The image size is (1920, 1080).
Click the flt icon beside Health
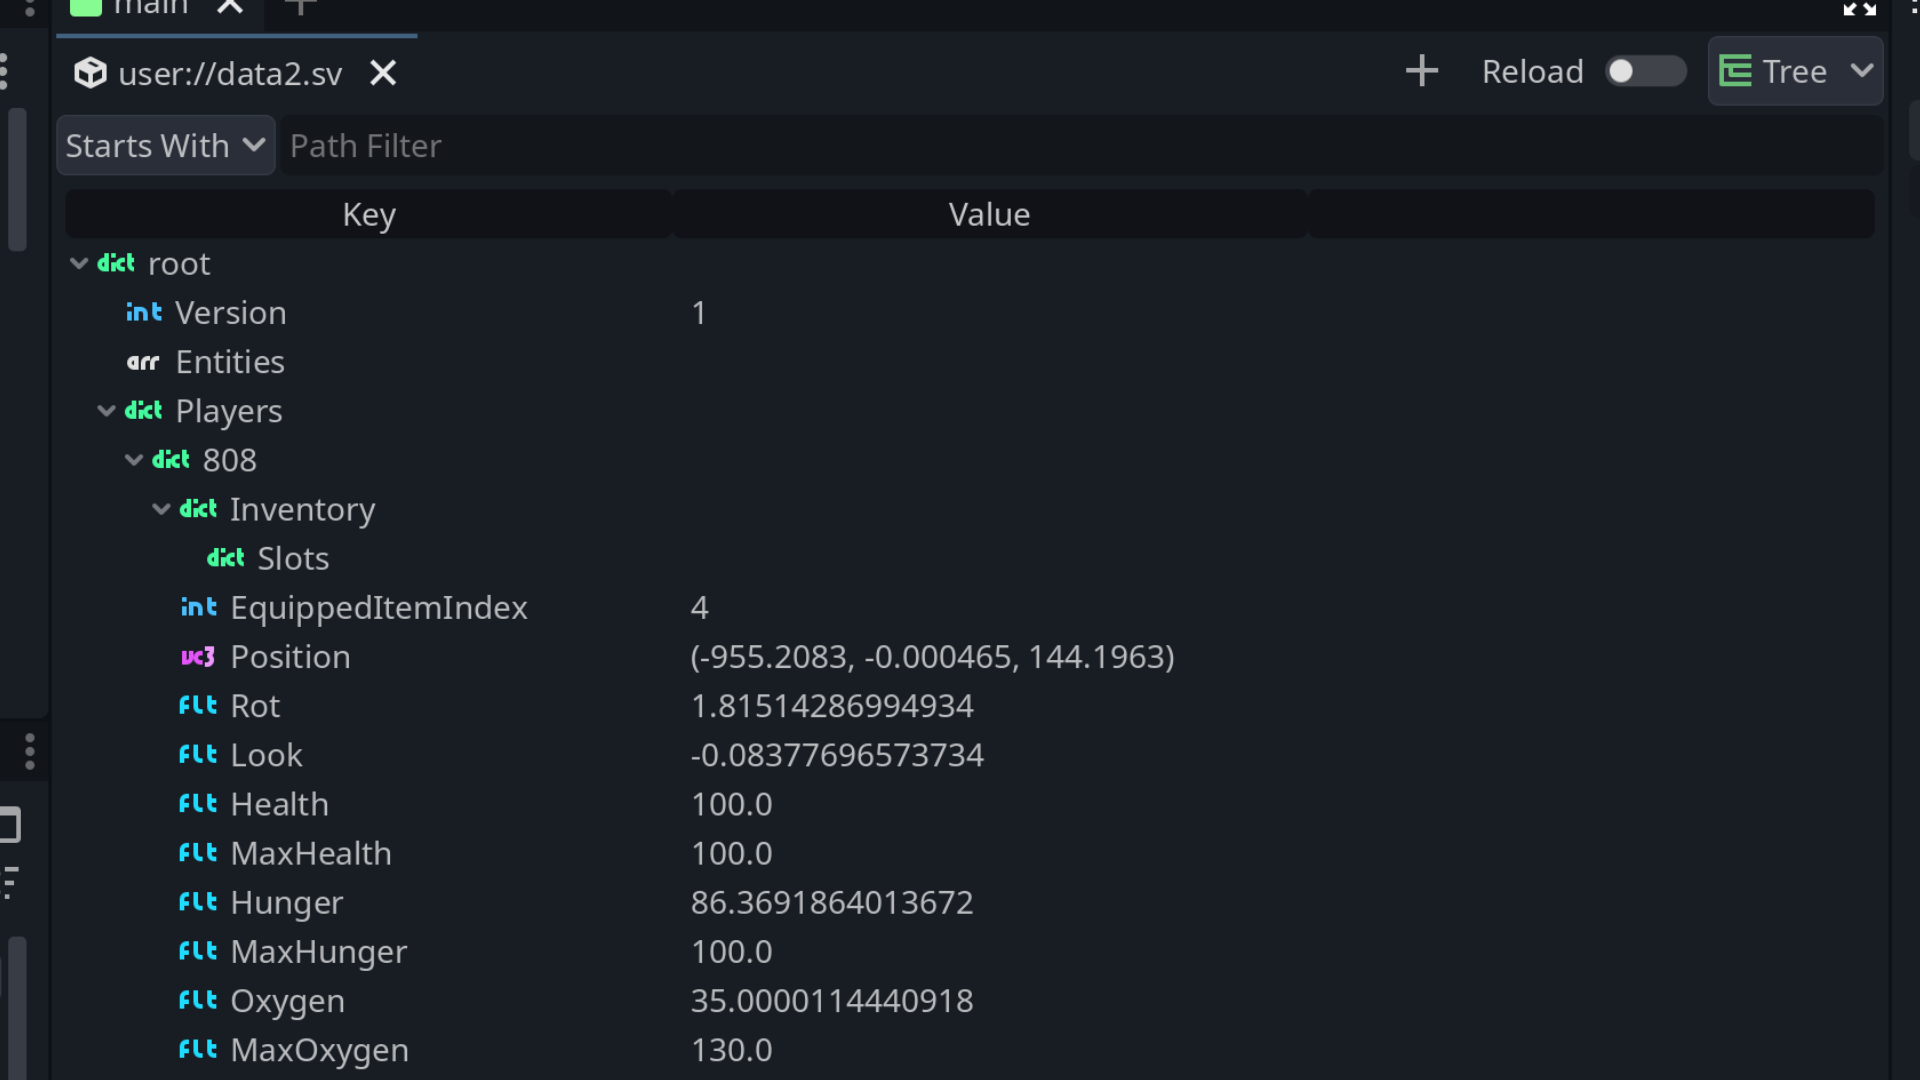click(198, 804)
